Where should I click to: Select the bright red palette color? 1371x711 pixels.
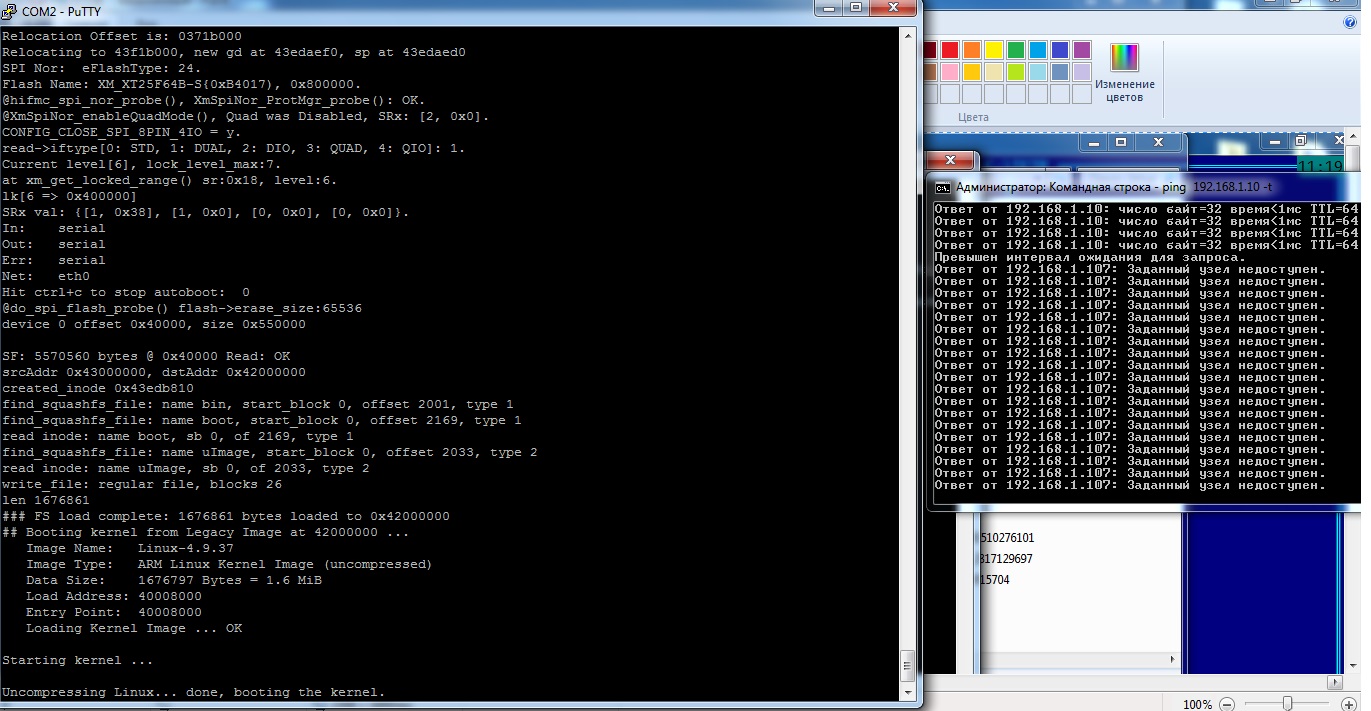click(x=950, y=50)
